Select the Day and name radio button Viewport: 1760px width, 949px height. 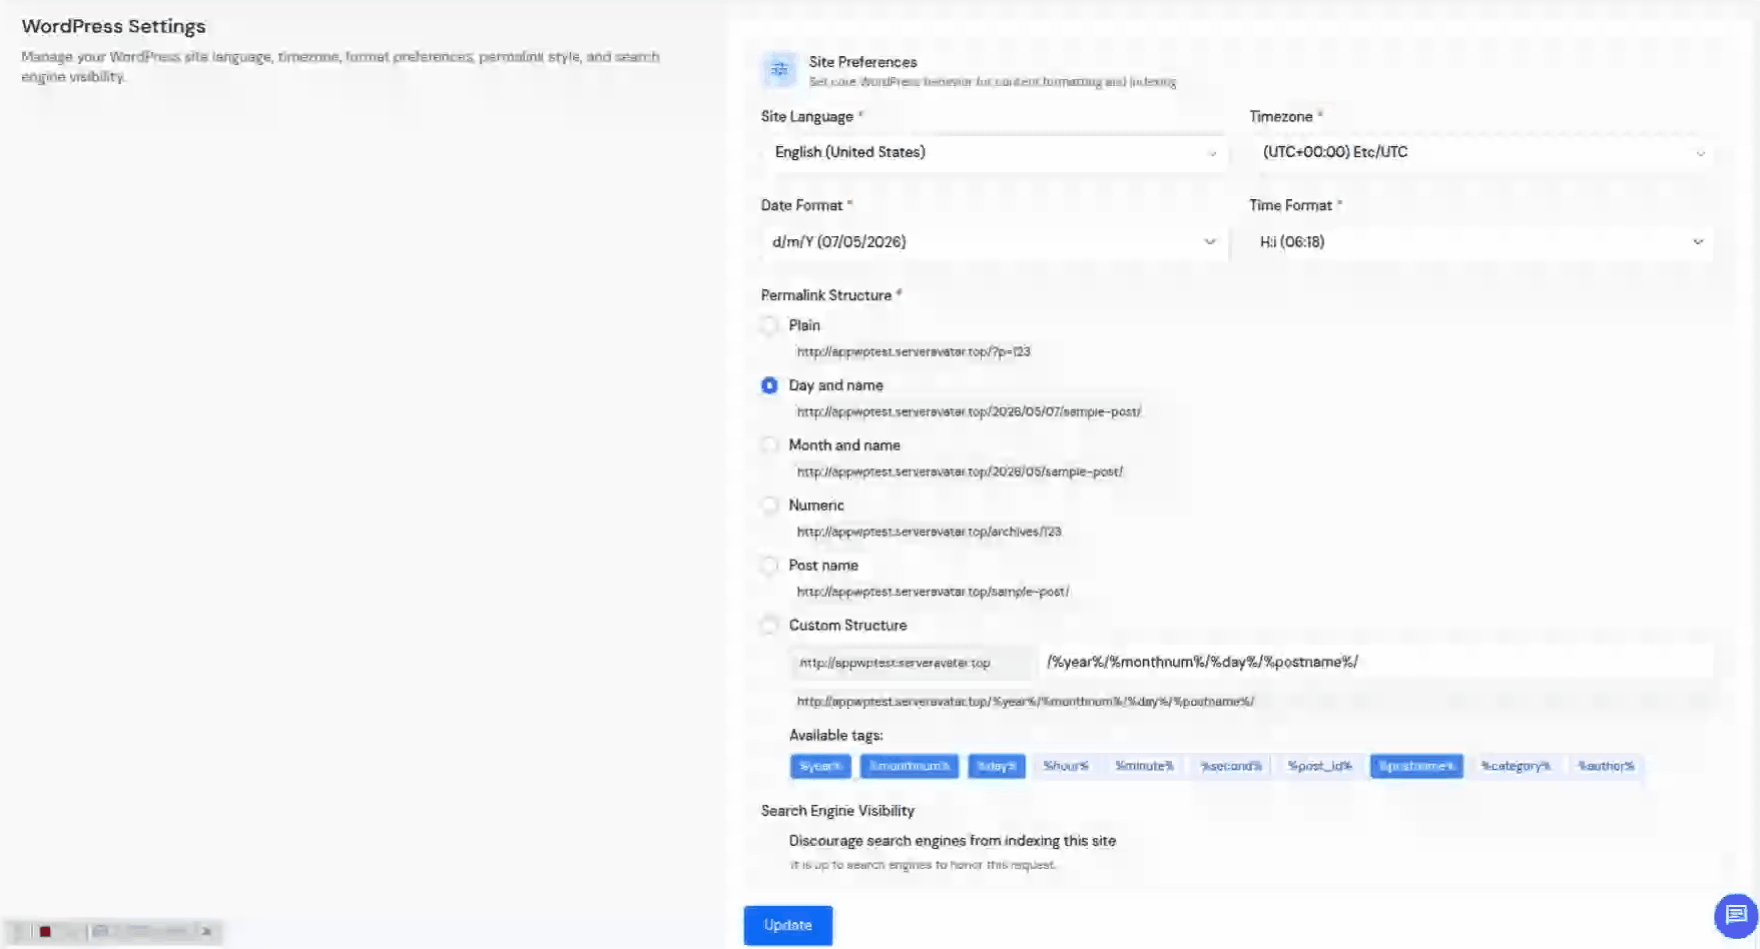pos(769,385)
